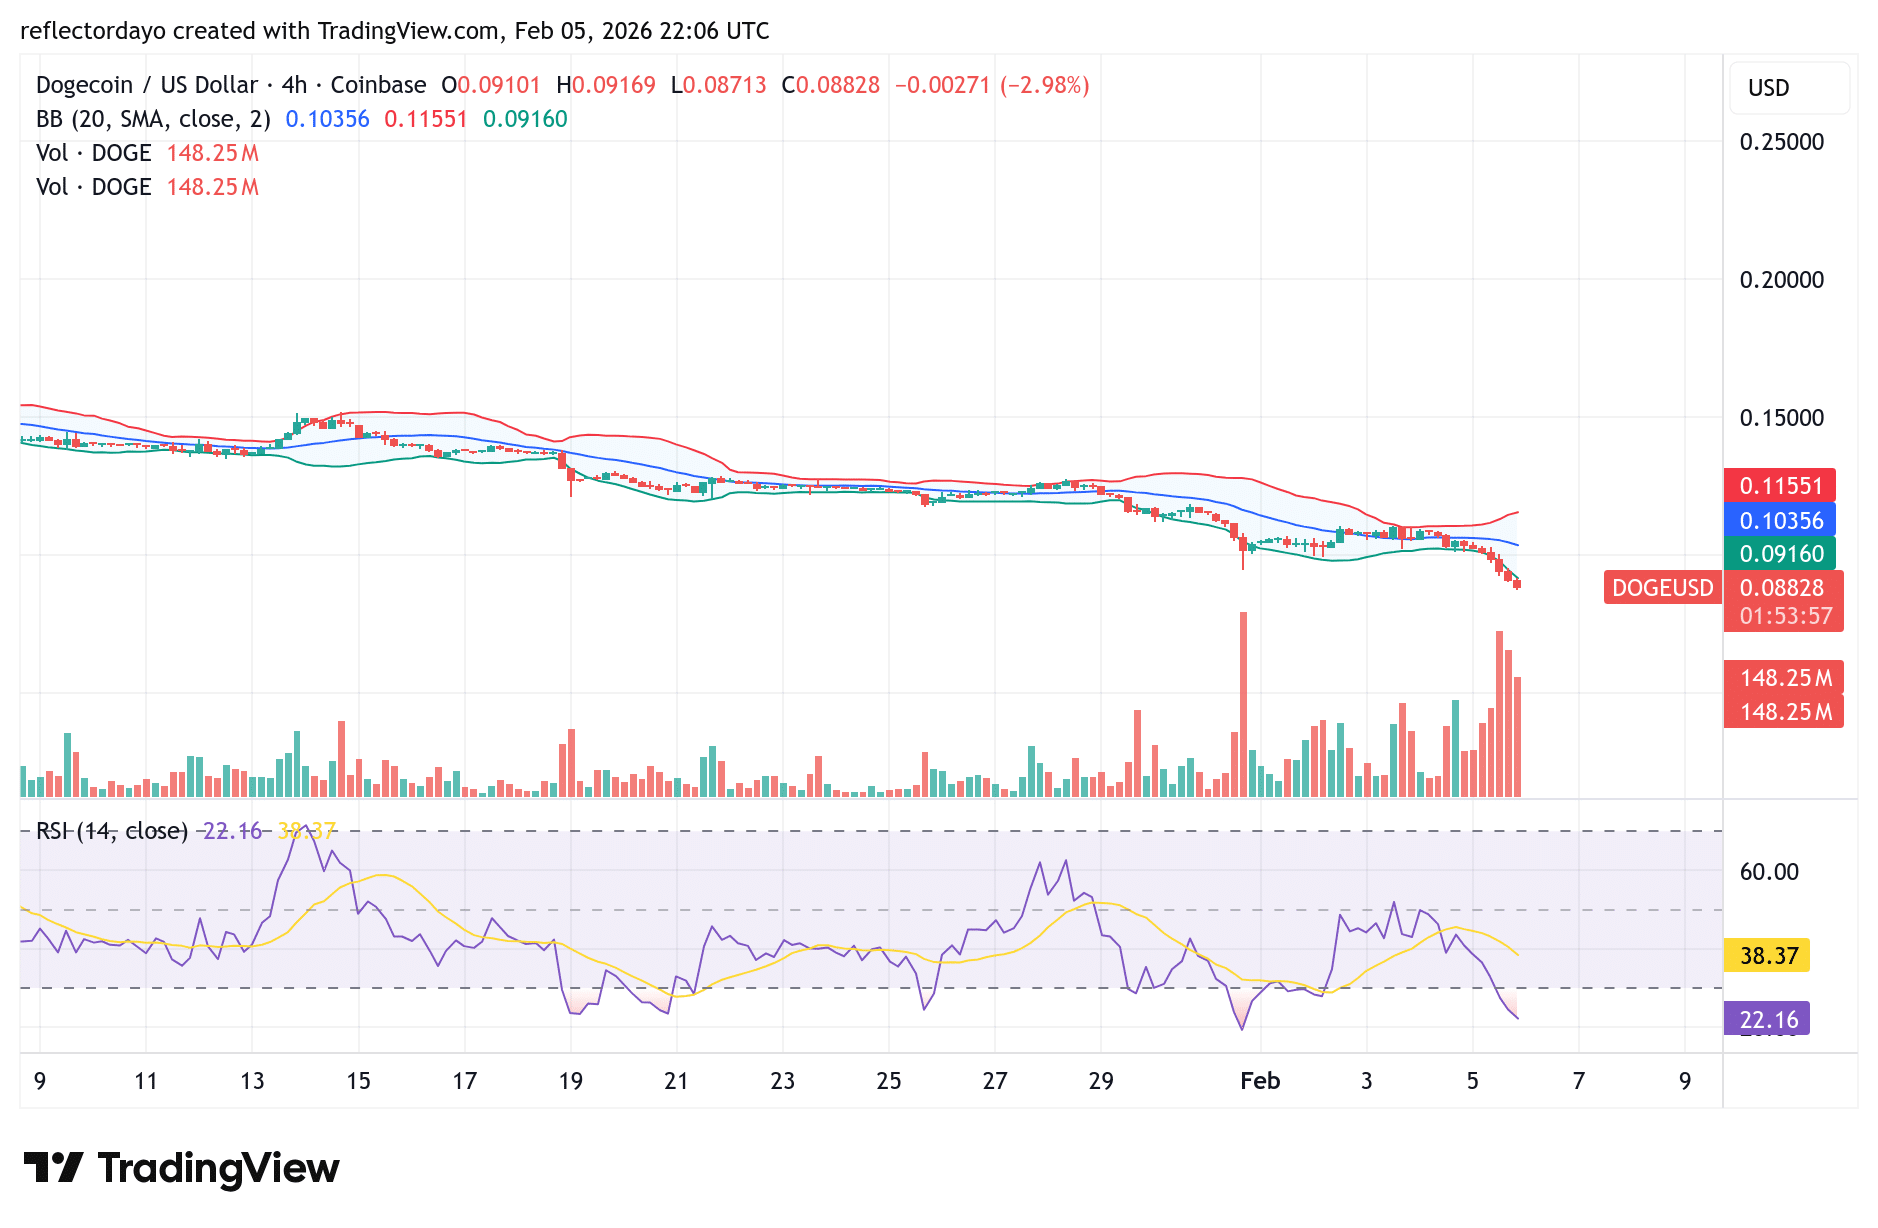
Task: Click the 0.25000 price axis label
Action: click(x=1782, y=142)
